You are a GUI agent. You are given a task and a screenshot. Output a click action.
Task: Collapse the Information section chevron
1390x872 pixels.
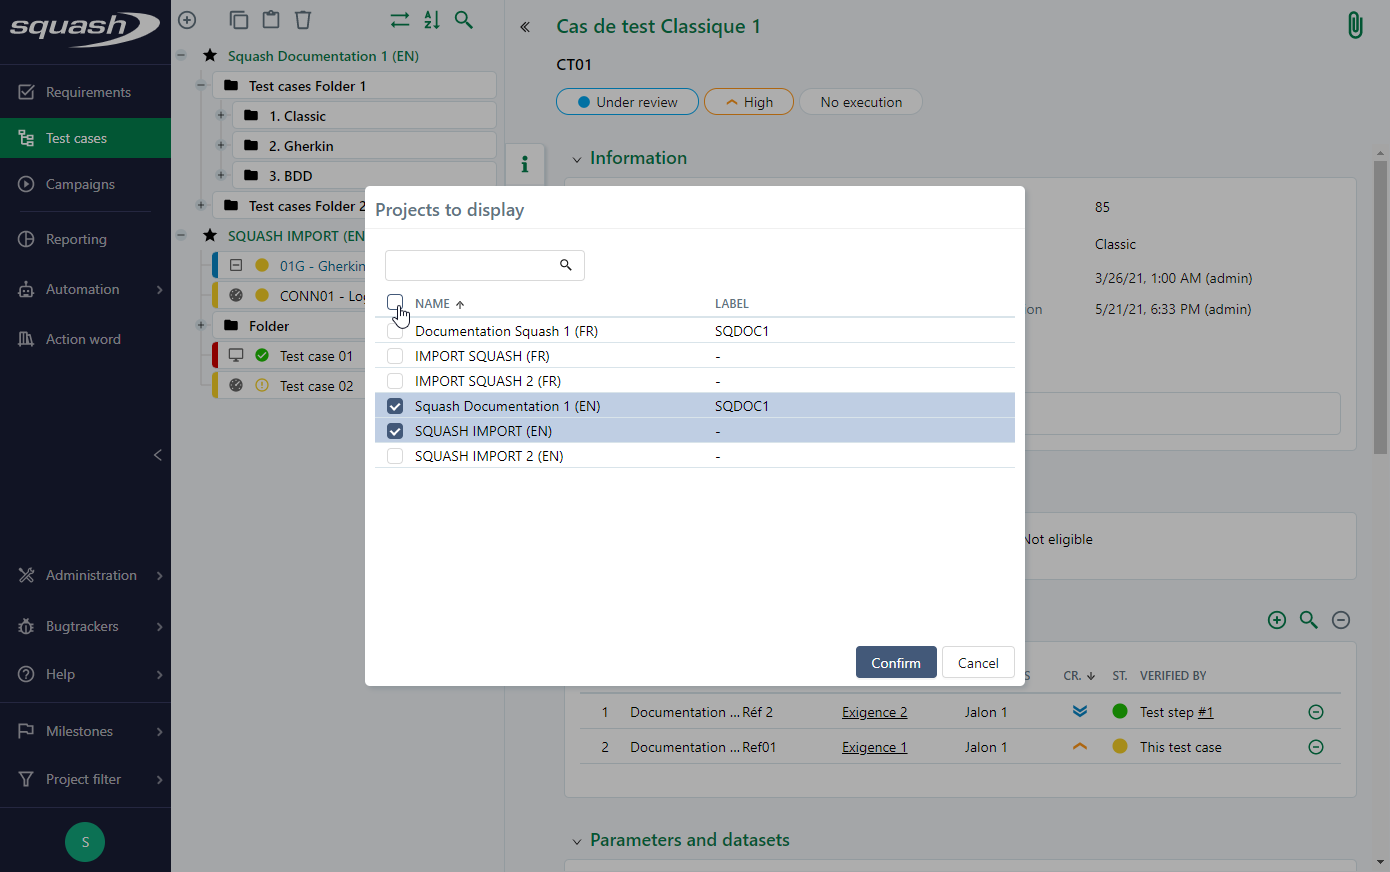pos(577,159)
